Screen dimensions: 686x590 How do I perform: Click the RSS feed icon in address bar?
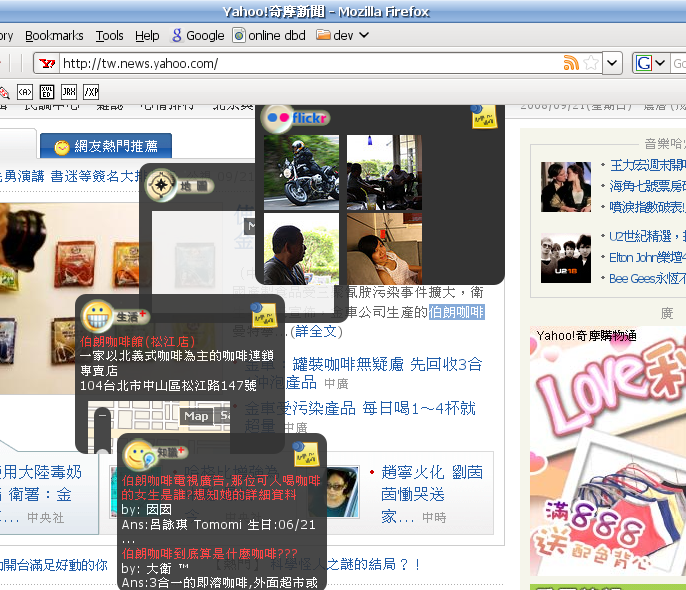(x=571, y=63)
